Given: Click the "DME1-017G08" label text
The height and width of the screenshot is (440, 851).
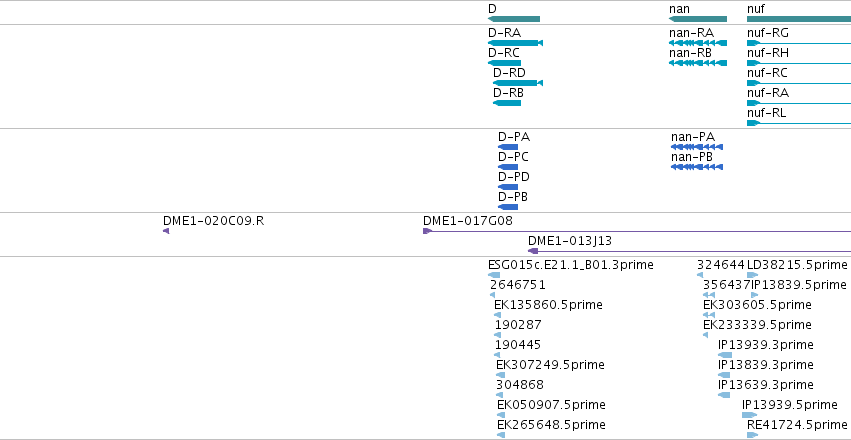Looking at the screenshot, I should click(x=468, y=221).
